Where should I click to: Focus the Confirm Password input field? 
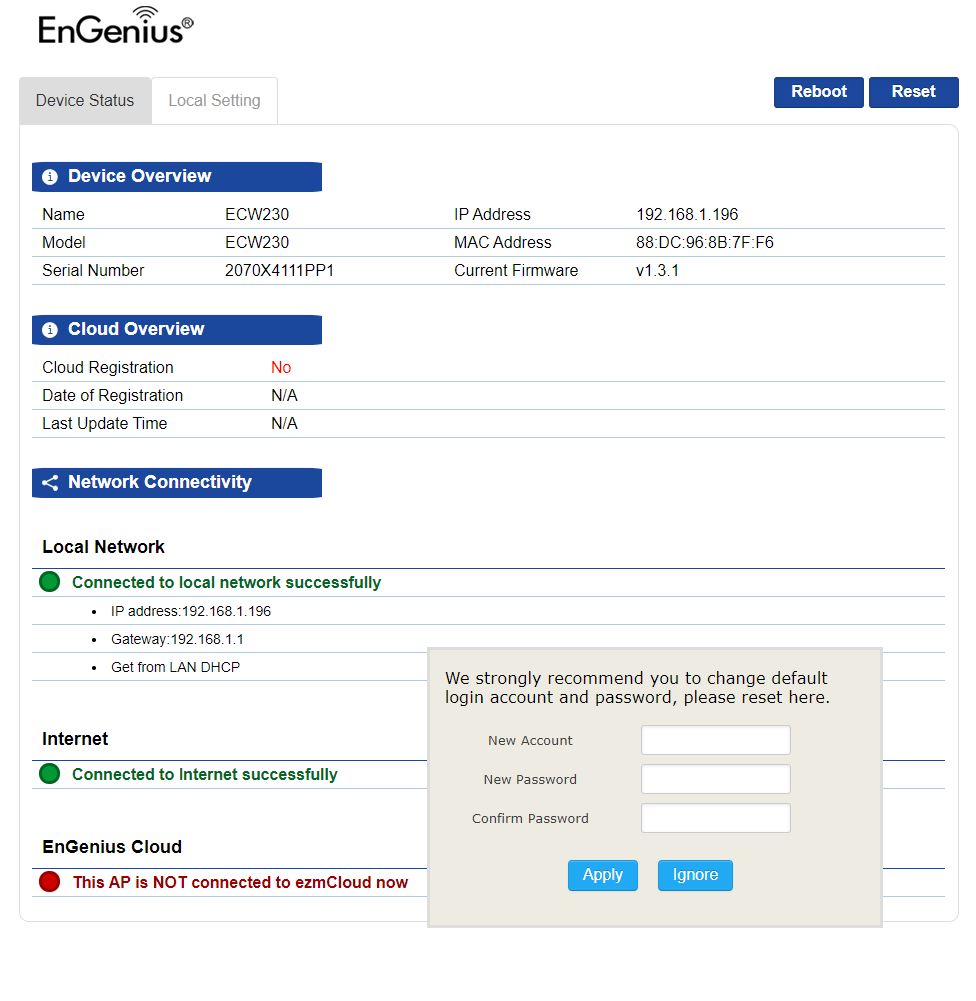pyautogui.click(x=715, y=818)
